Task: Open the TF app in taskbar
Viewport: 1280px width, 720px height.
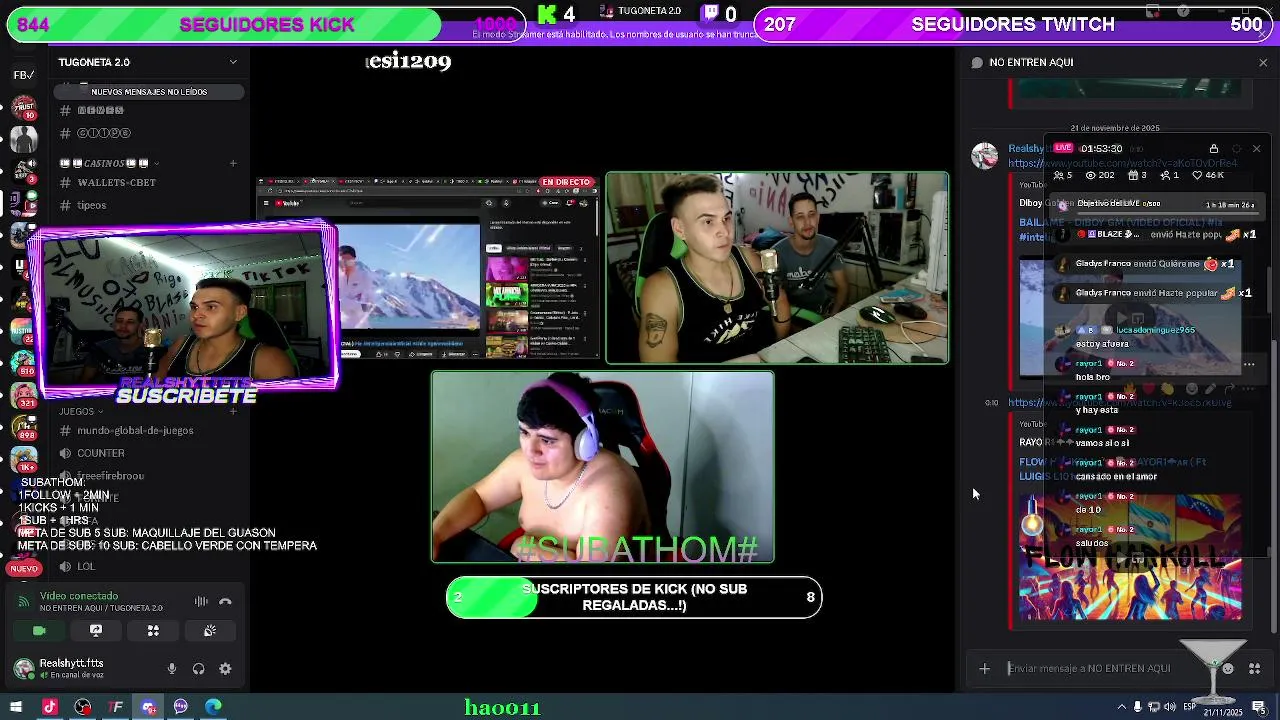Action: tap(115, 707)
